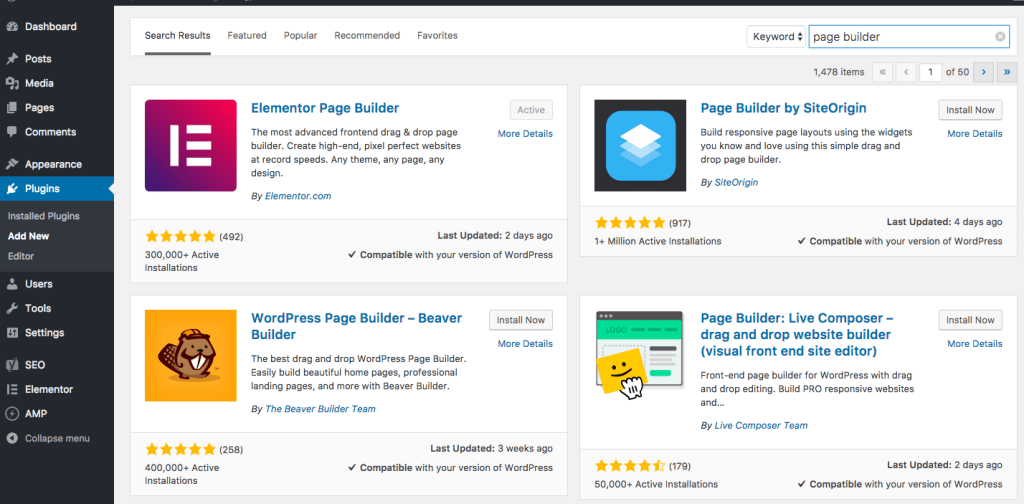Image resolution: width=1024 pixels, height=504 pixels.
Task: Open the Page Builder by SiteOrigin title
Action: click(x=784, y=108)
